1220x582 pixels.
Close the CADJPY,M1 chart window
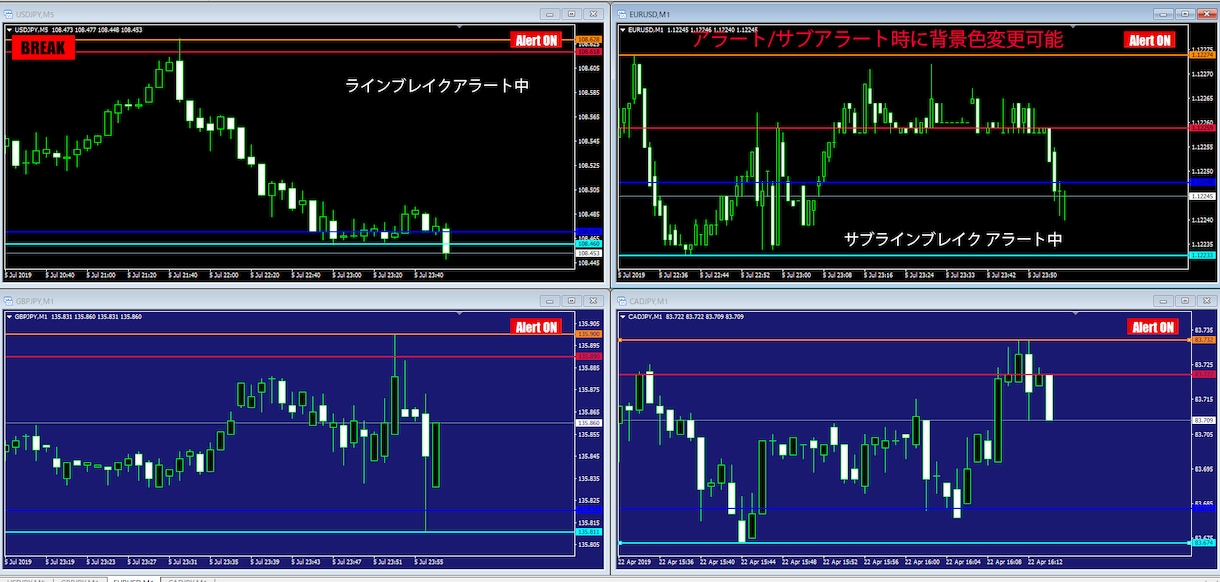pyautogui.click(x=1206, y=300)
